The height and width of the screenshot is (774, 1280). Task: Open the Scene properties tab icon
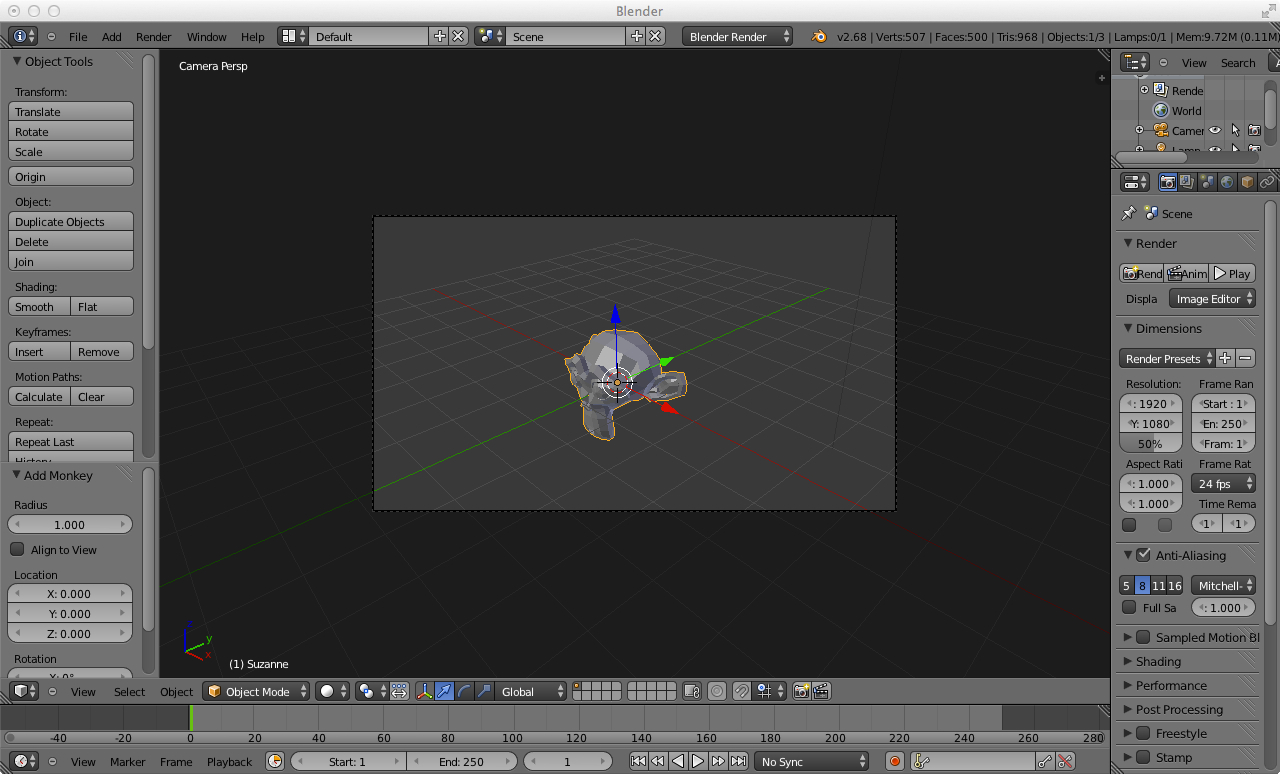tap(1207, 182)
